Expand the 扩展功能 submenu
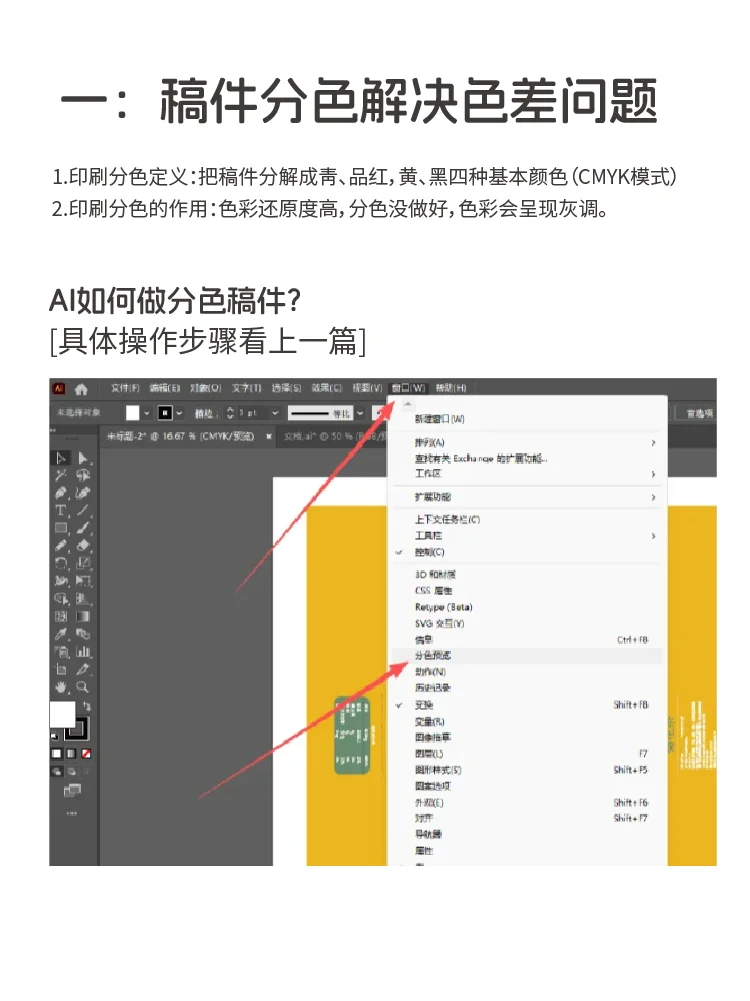 (x=527, y=497)
